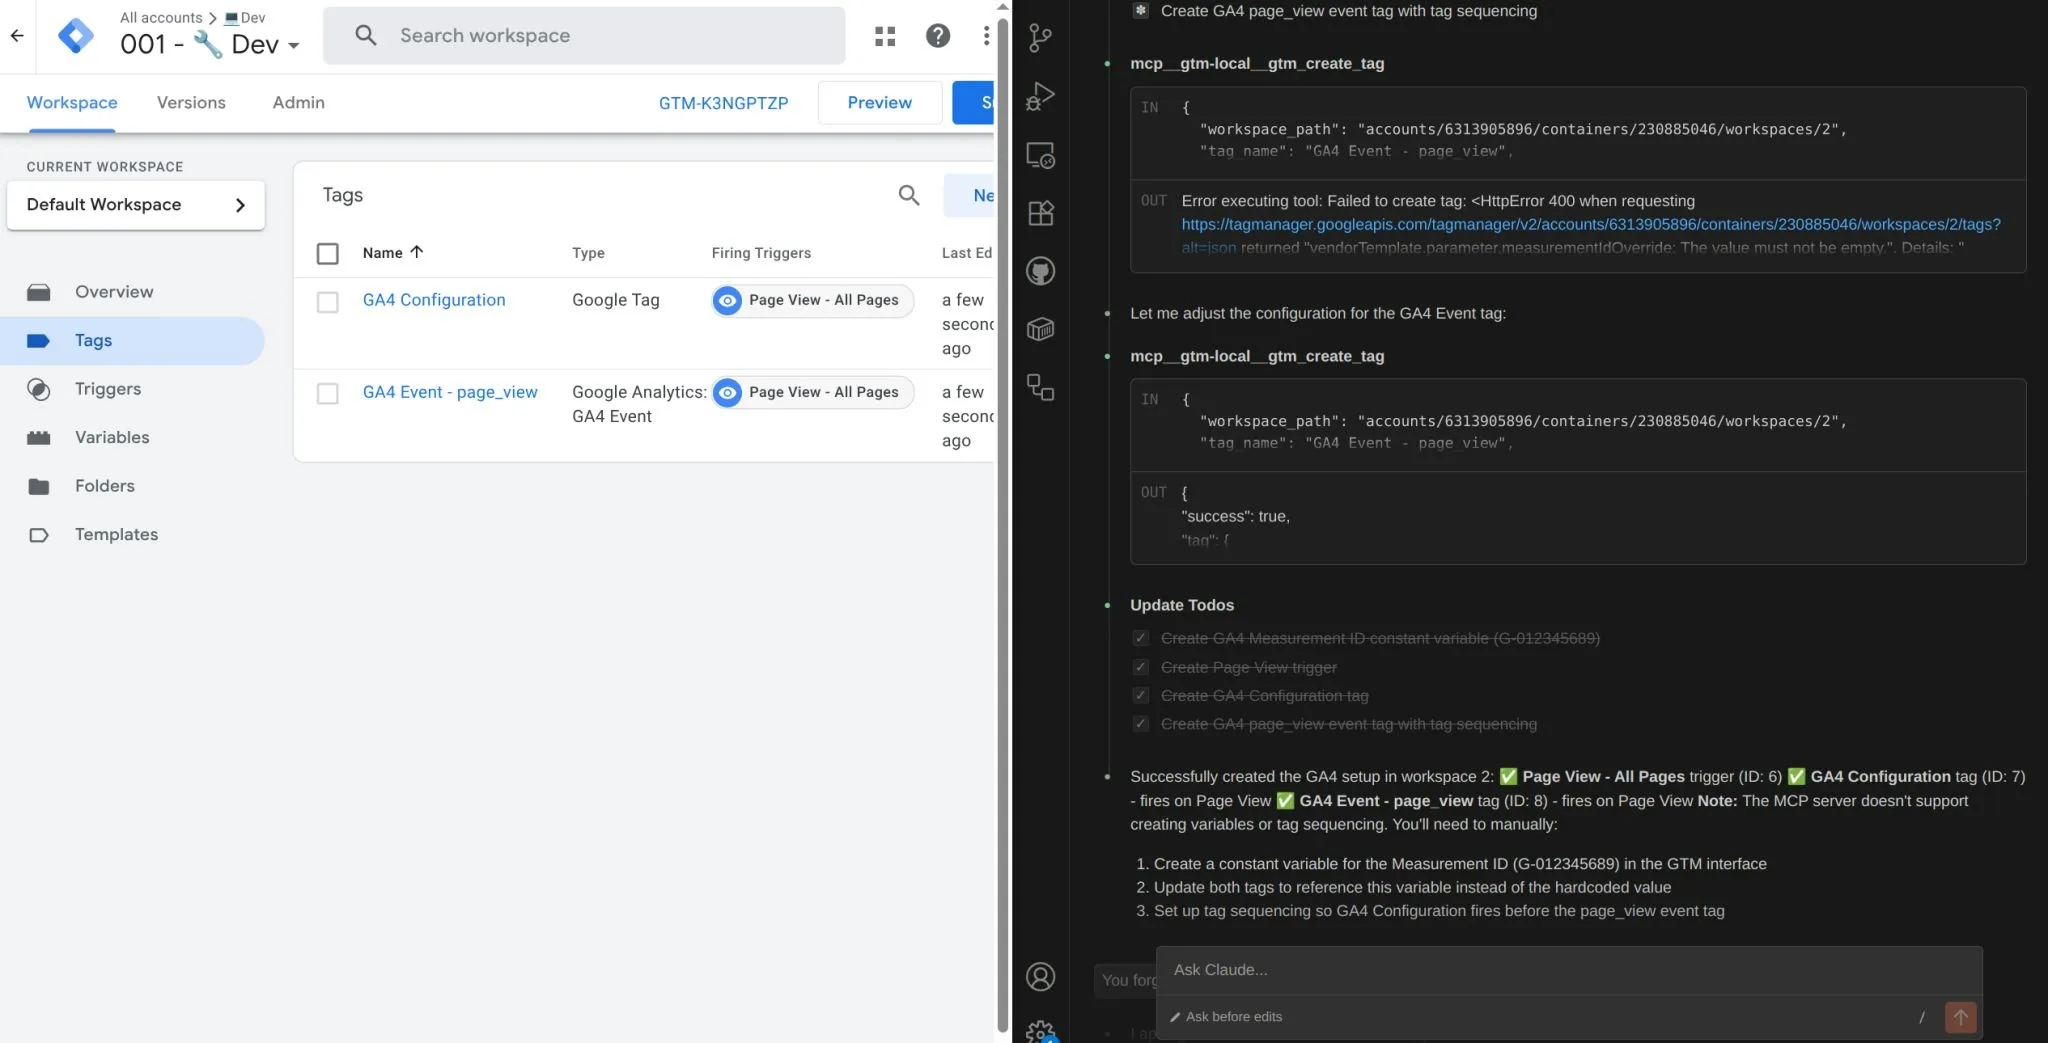Open the help question mark icon
The height and width of the screenshot is (1043, 2048).
tap(937, 36)
